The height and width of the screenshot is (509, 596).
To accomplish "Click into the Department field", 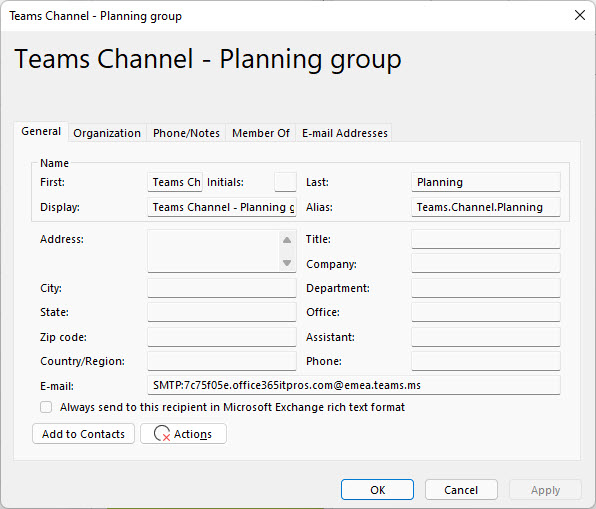I will 486,288.
